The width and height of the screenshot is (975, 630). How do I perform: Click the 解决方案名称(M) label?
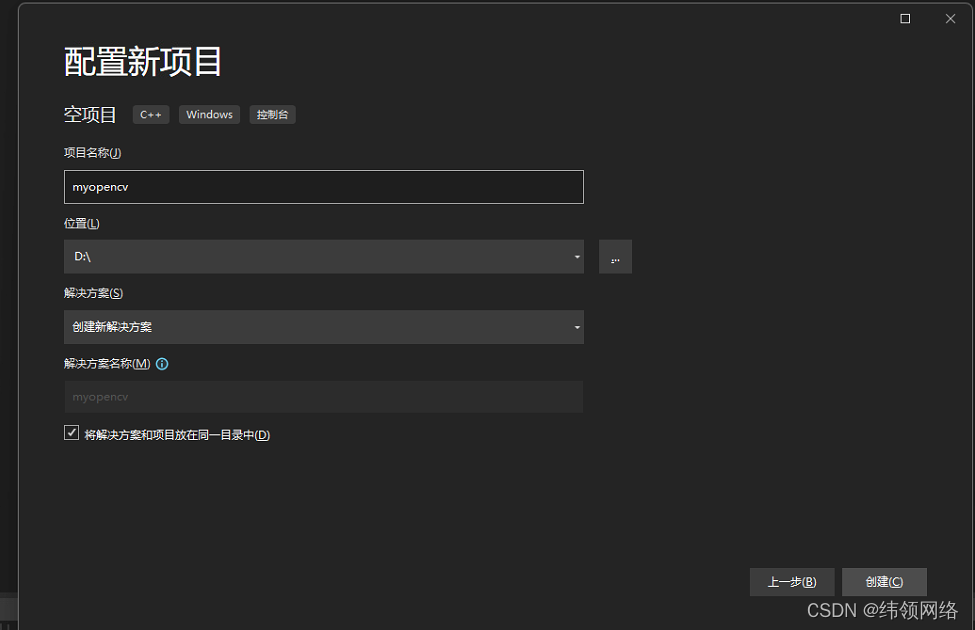tap(107, 364)
